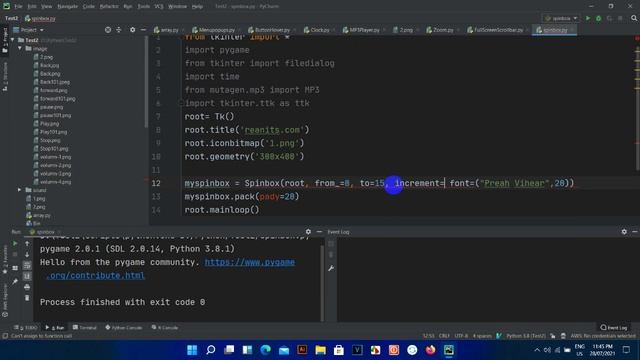Open the Refactor menu

coord(109,7)
